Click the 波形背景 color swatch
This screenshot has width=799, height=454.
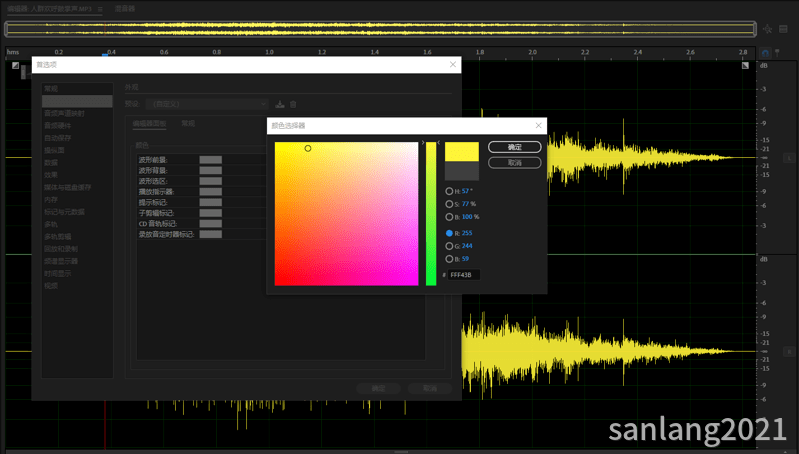210,171
